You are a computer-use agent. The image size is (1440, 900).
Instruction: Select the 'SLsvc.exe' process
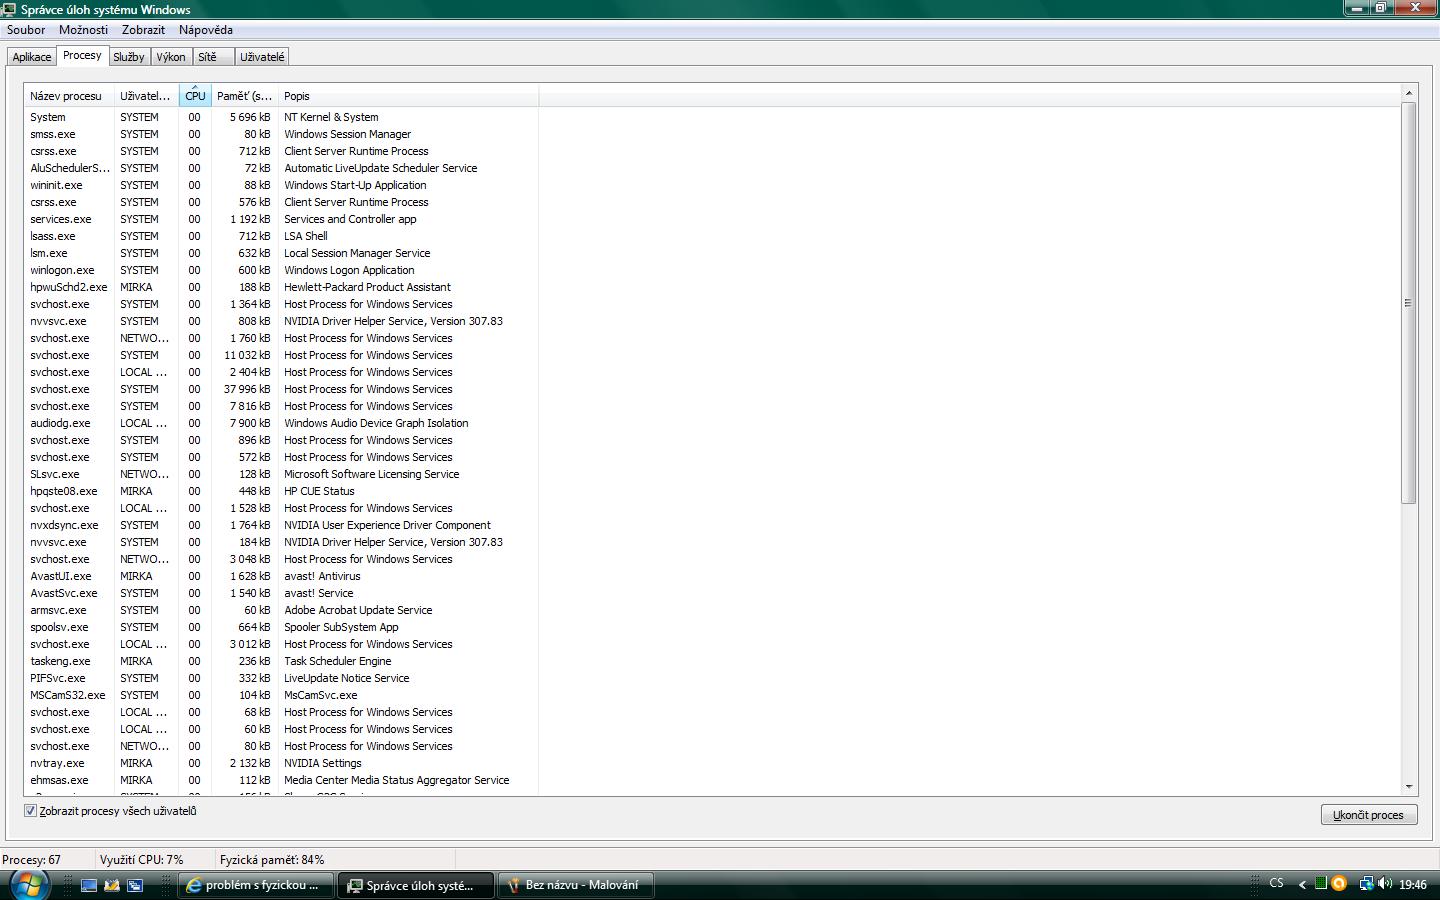[x=281, y=474]
